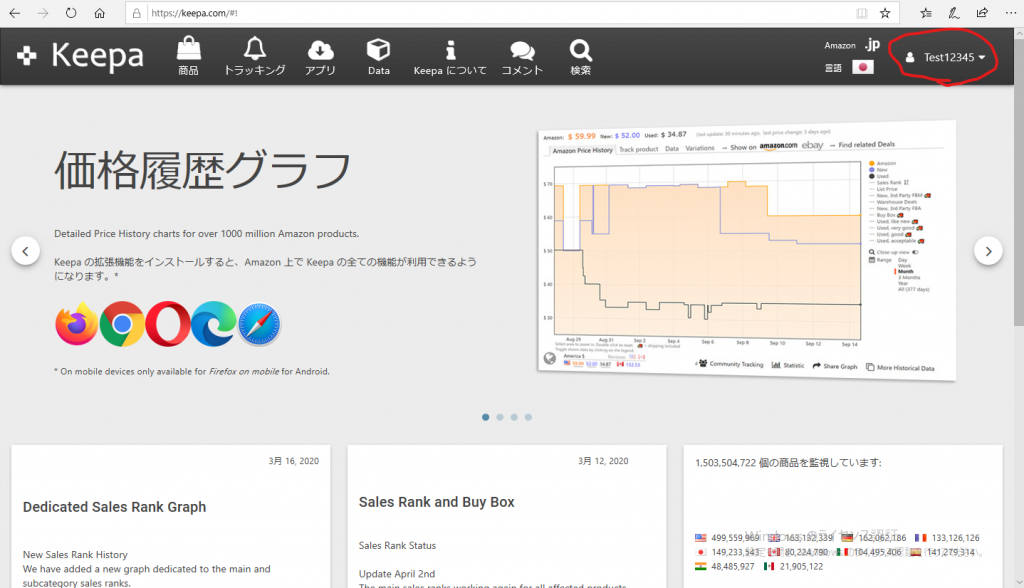Screen dimensions: 1024x588
Task: Expand the Test12345 account dropdown
Action: 945,58
